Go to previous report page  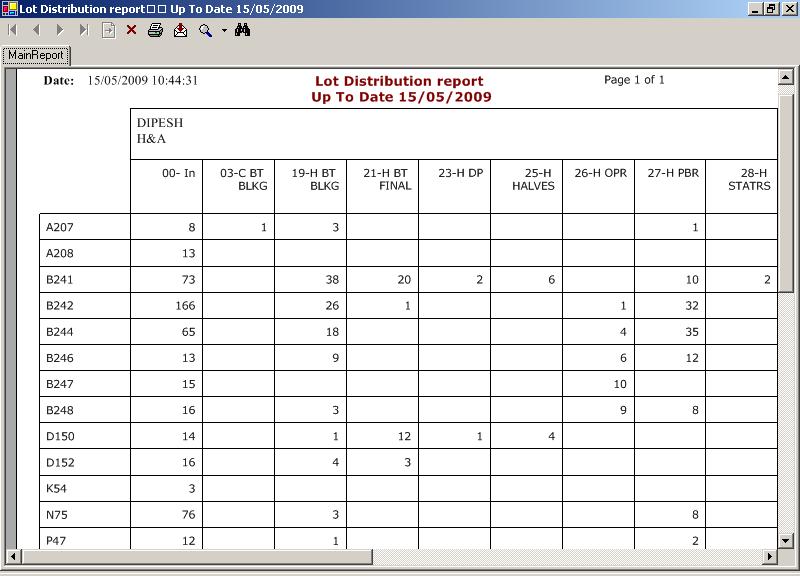coord(36,30)
